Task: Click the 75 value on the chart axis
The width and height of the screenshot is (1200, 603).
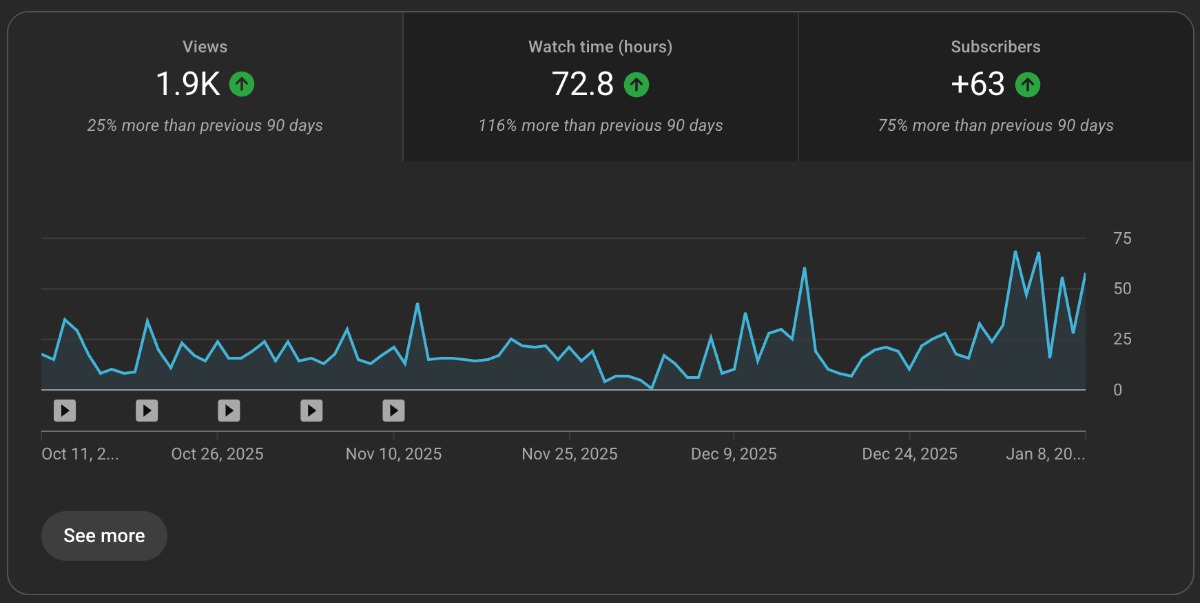Action: point(1123,238)
